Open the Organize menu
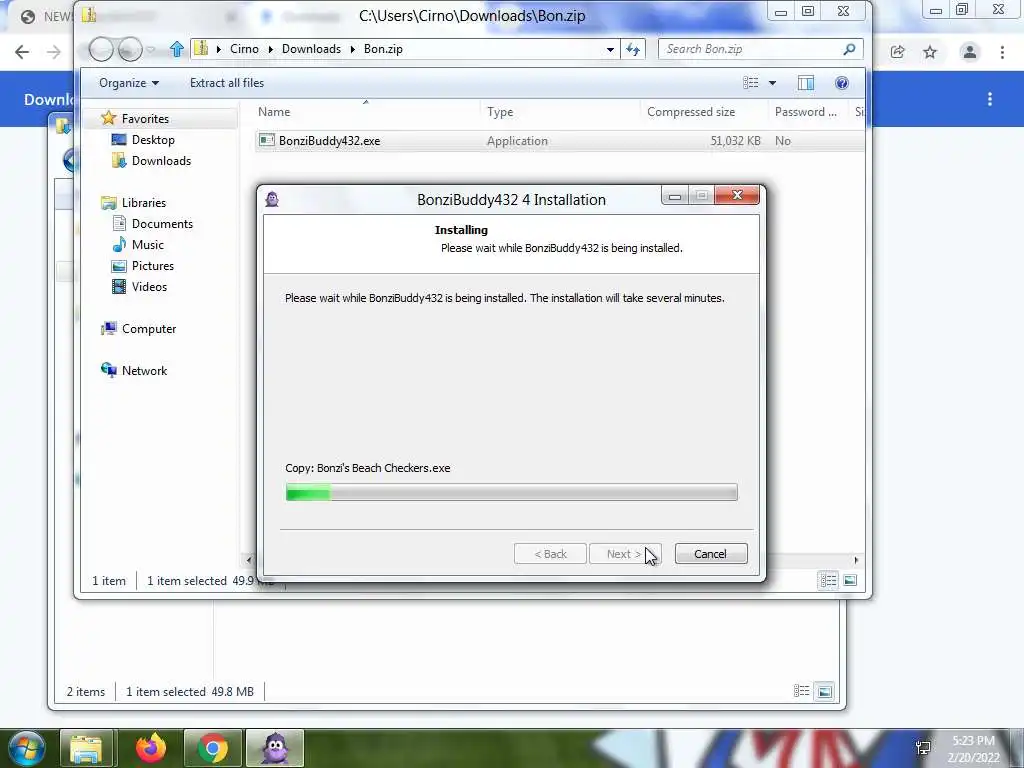 [x=129, y=83]
